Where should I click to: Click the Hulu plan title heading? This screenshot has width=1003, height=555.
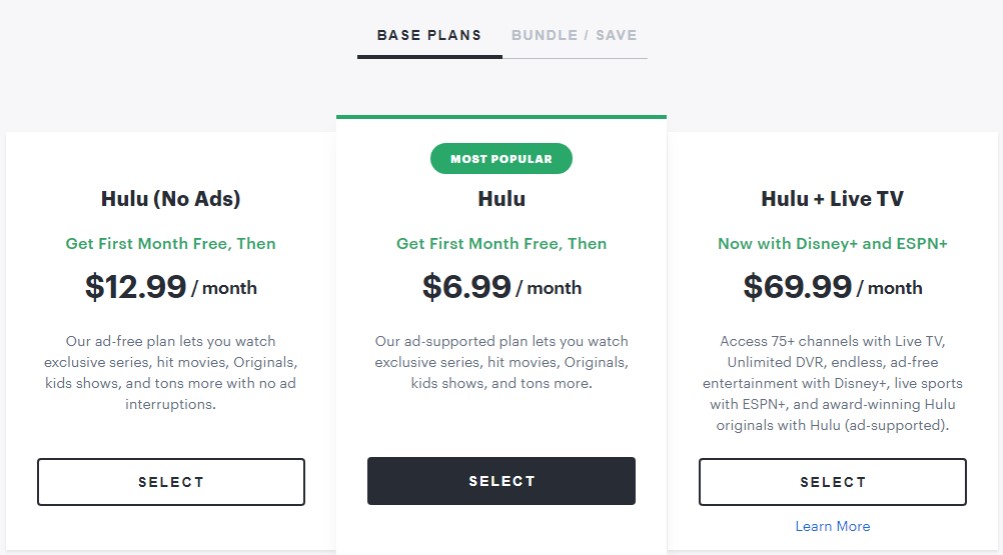502,199
